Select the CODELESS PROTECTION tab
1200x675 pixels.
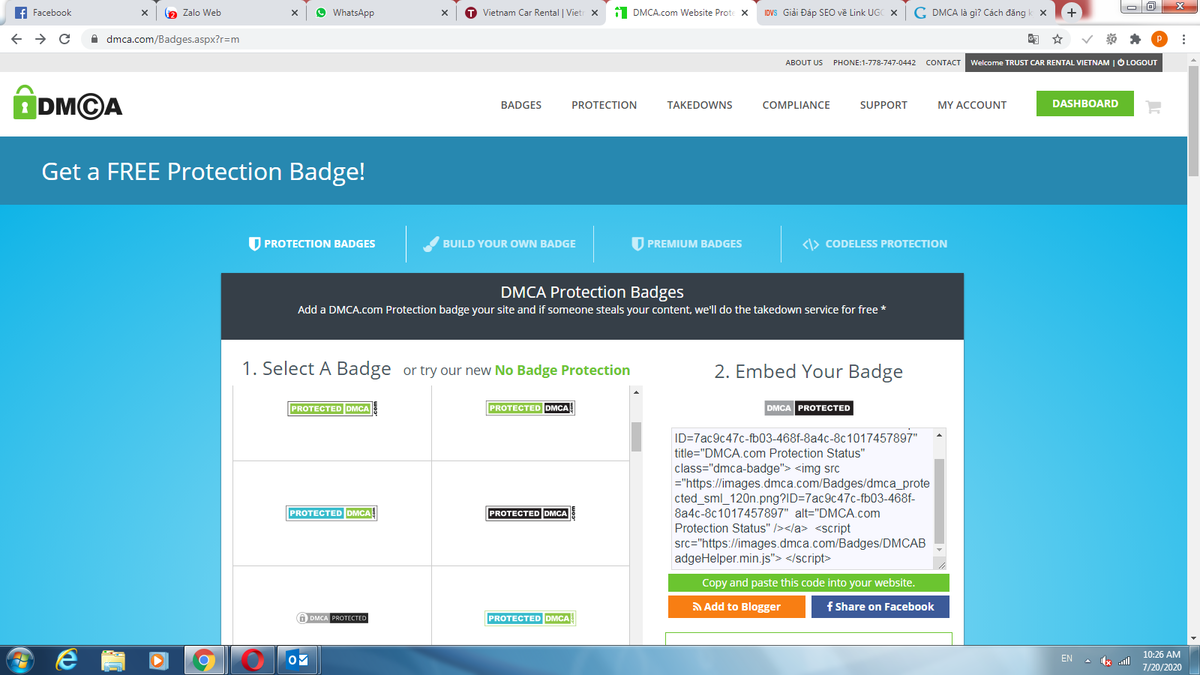(875, 243)
